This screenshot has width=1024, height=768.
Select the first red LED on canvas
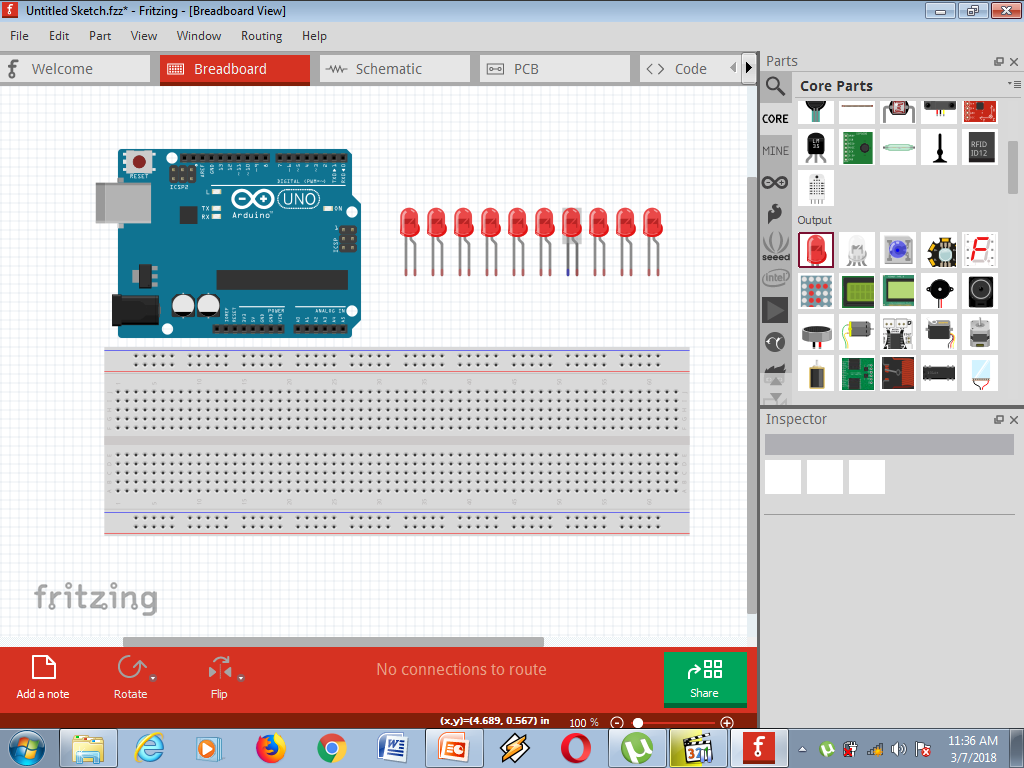click(x=409, y=240)
